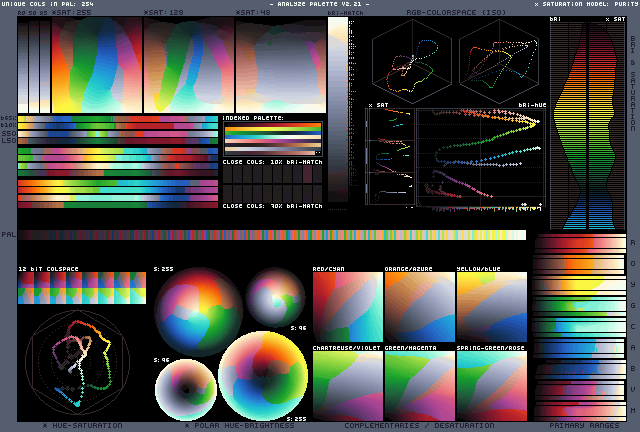
Task: Select the SAT:128 hue map panel
Action: click(x=188, y=65)
